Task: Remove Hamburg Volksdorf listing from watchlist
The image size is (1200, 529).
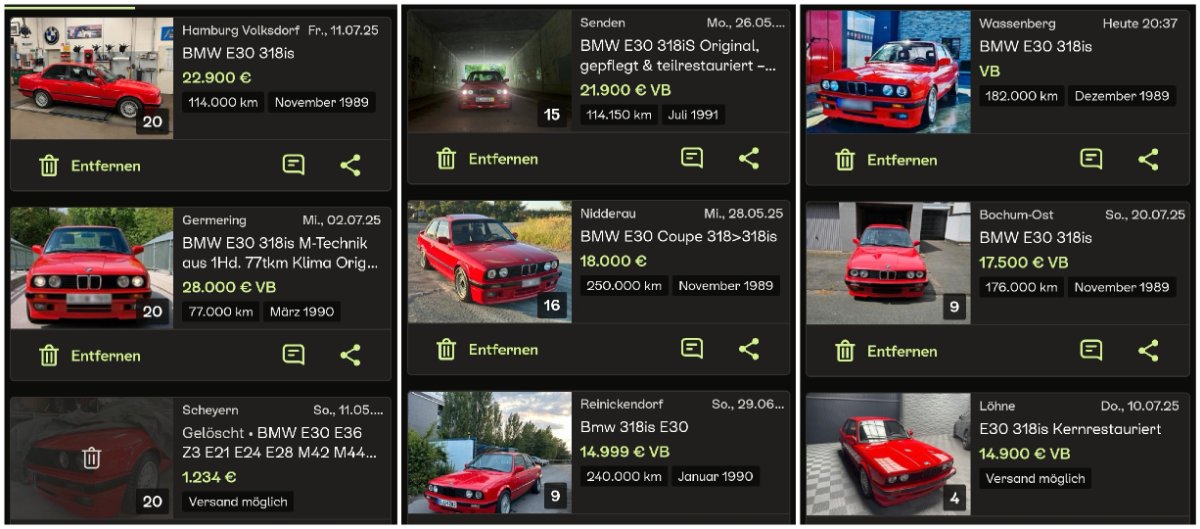Action: click(89, 166)
